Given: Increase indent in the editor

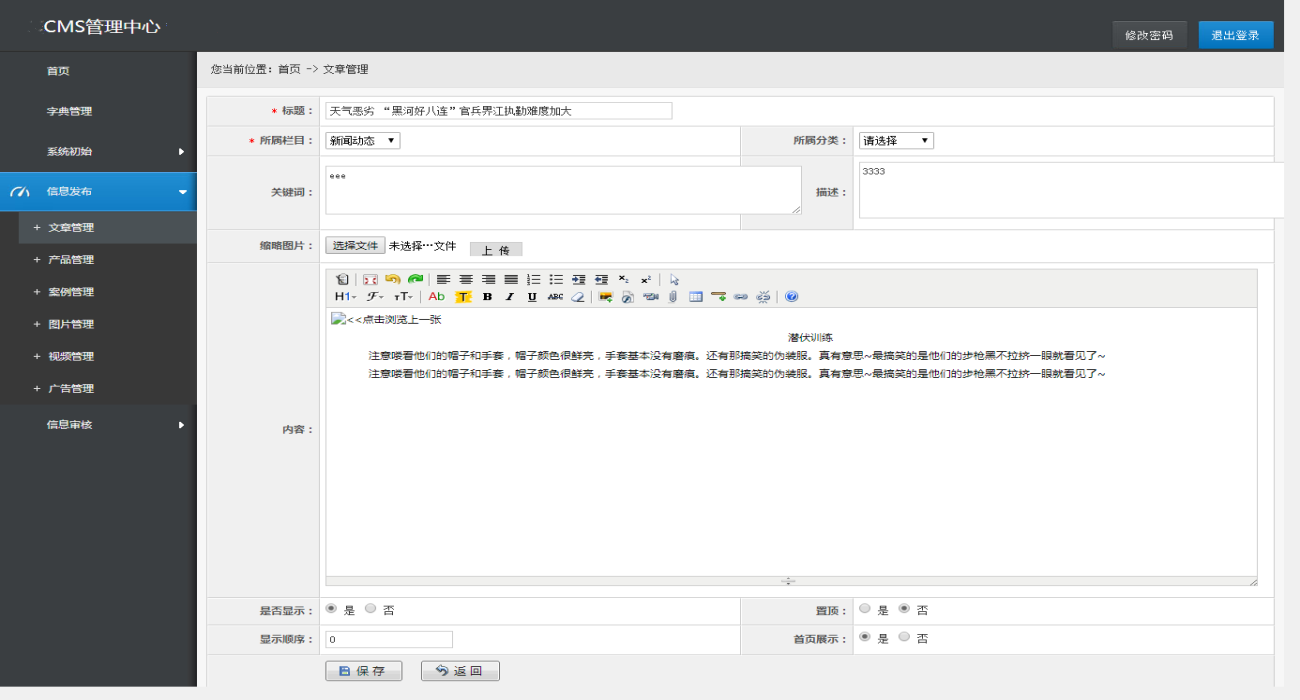Looking at the screenshot, I should 578,279.
